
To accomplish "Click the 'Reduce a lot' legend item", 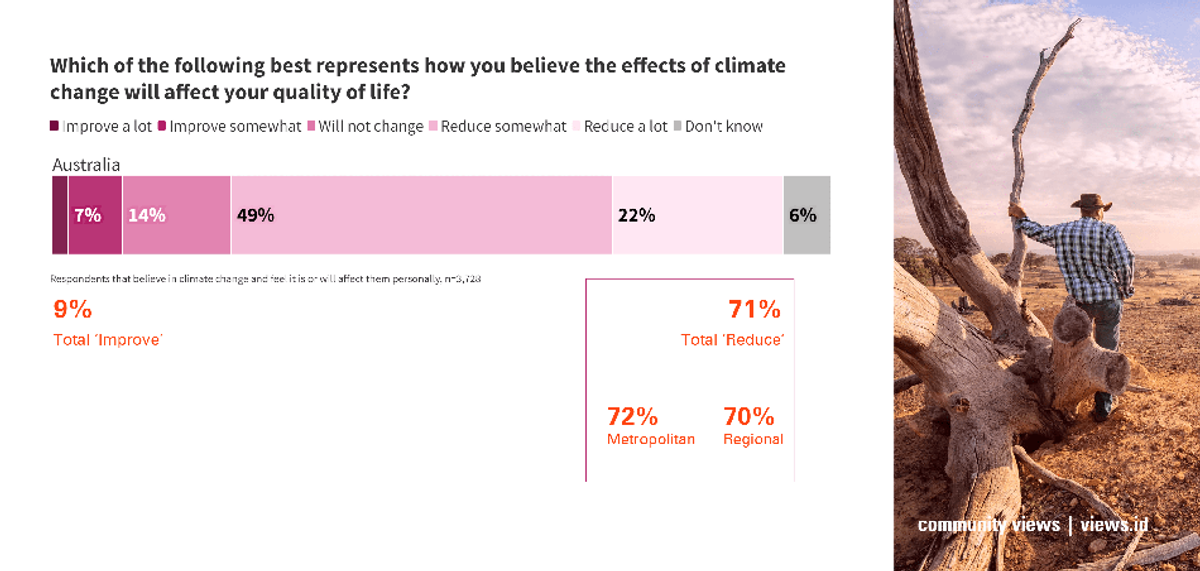I will (619, 126).
